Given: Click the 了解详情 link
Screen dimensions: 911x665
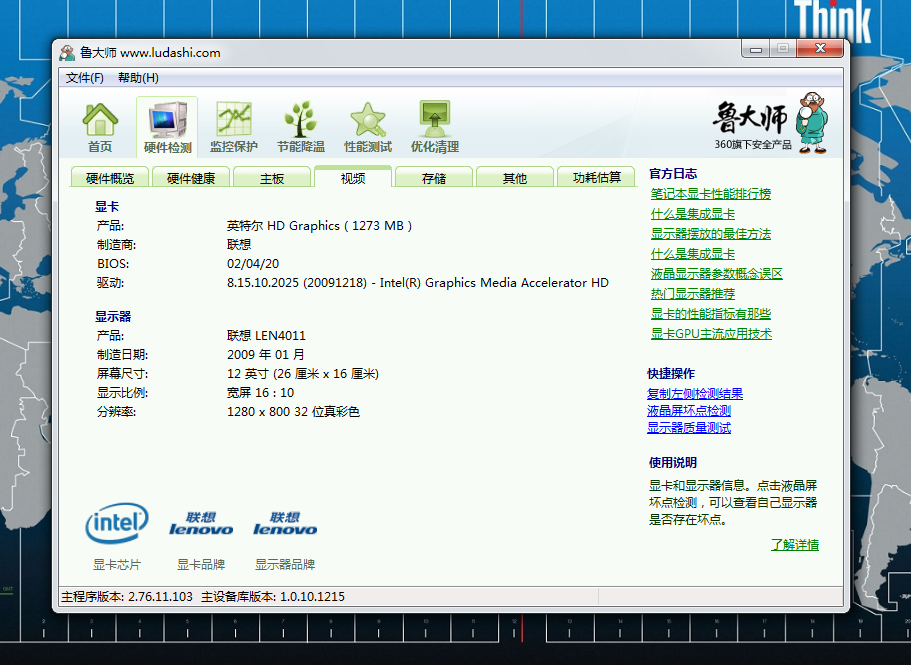Looking at the screenshot, I should tap(795, 545).
